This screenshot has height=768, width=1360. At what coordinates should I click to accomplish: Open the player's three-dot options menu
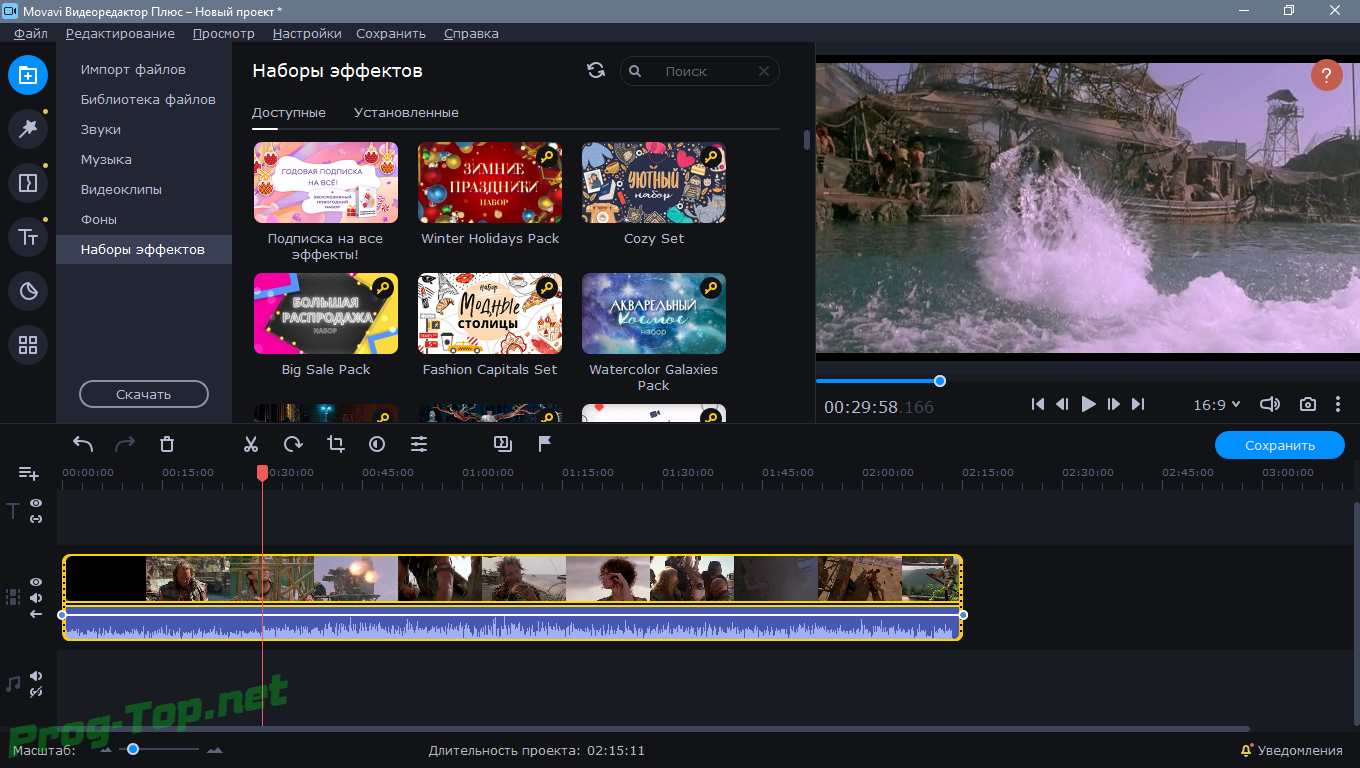[1338, 404]
